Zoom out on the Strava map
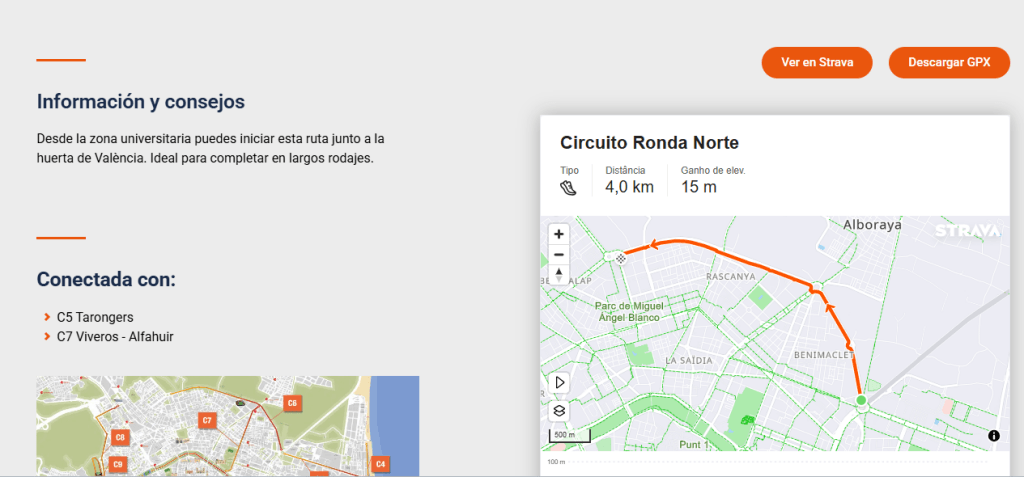 point(558,255)
